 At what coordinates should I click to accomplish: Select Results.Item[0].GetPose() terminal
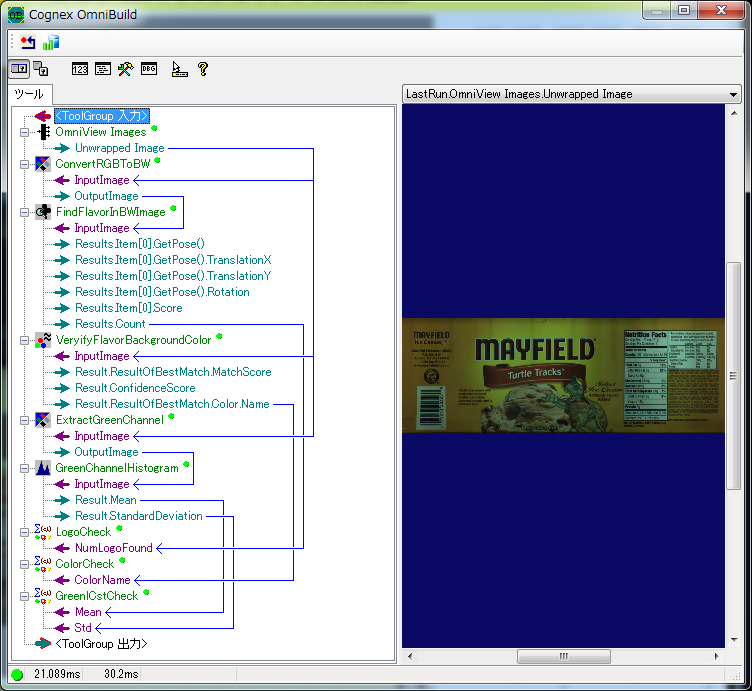click(x=140, y=244)
